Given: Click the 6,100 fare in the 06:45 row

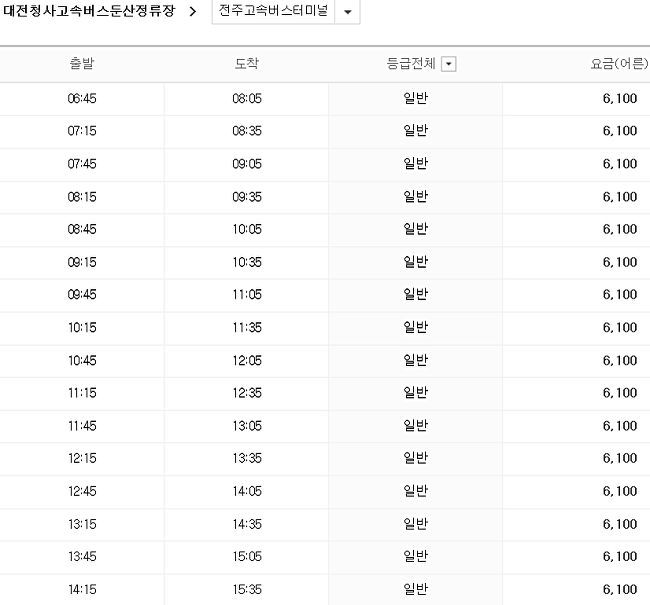Looking at the screenshot, I should click(620, 99).
